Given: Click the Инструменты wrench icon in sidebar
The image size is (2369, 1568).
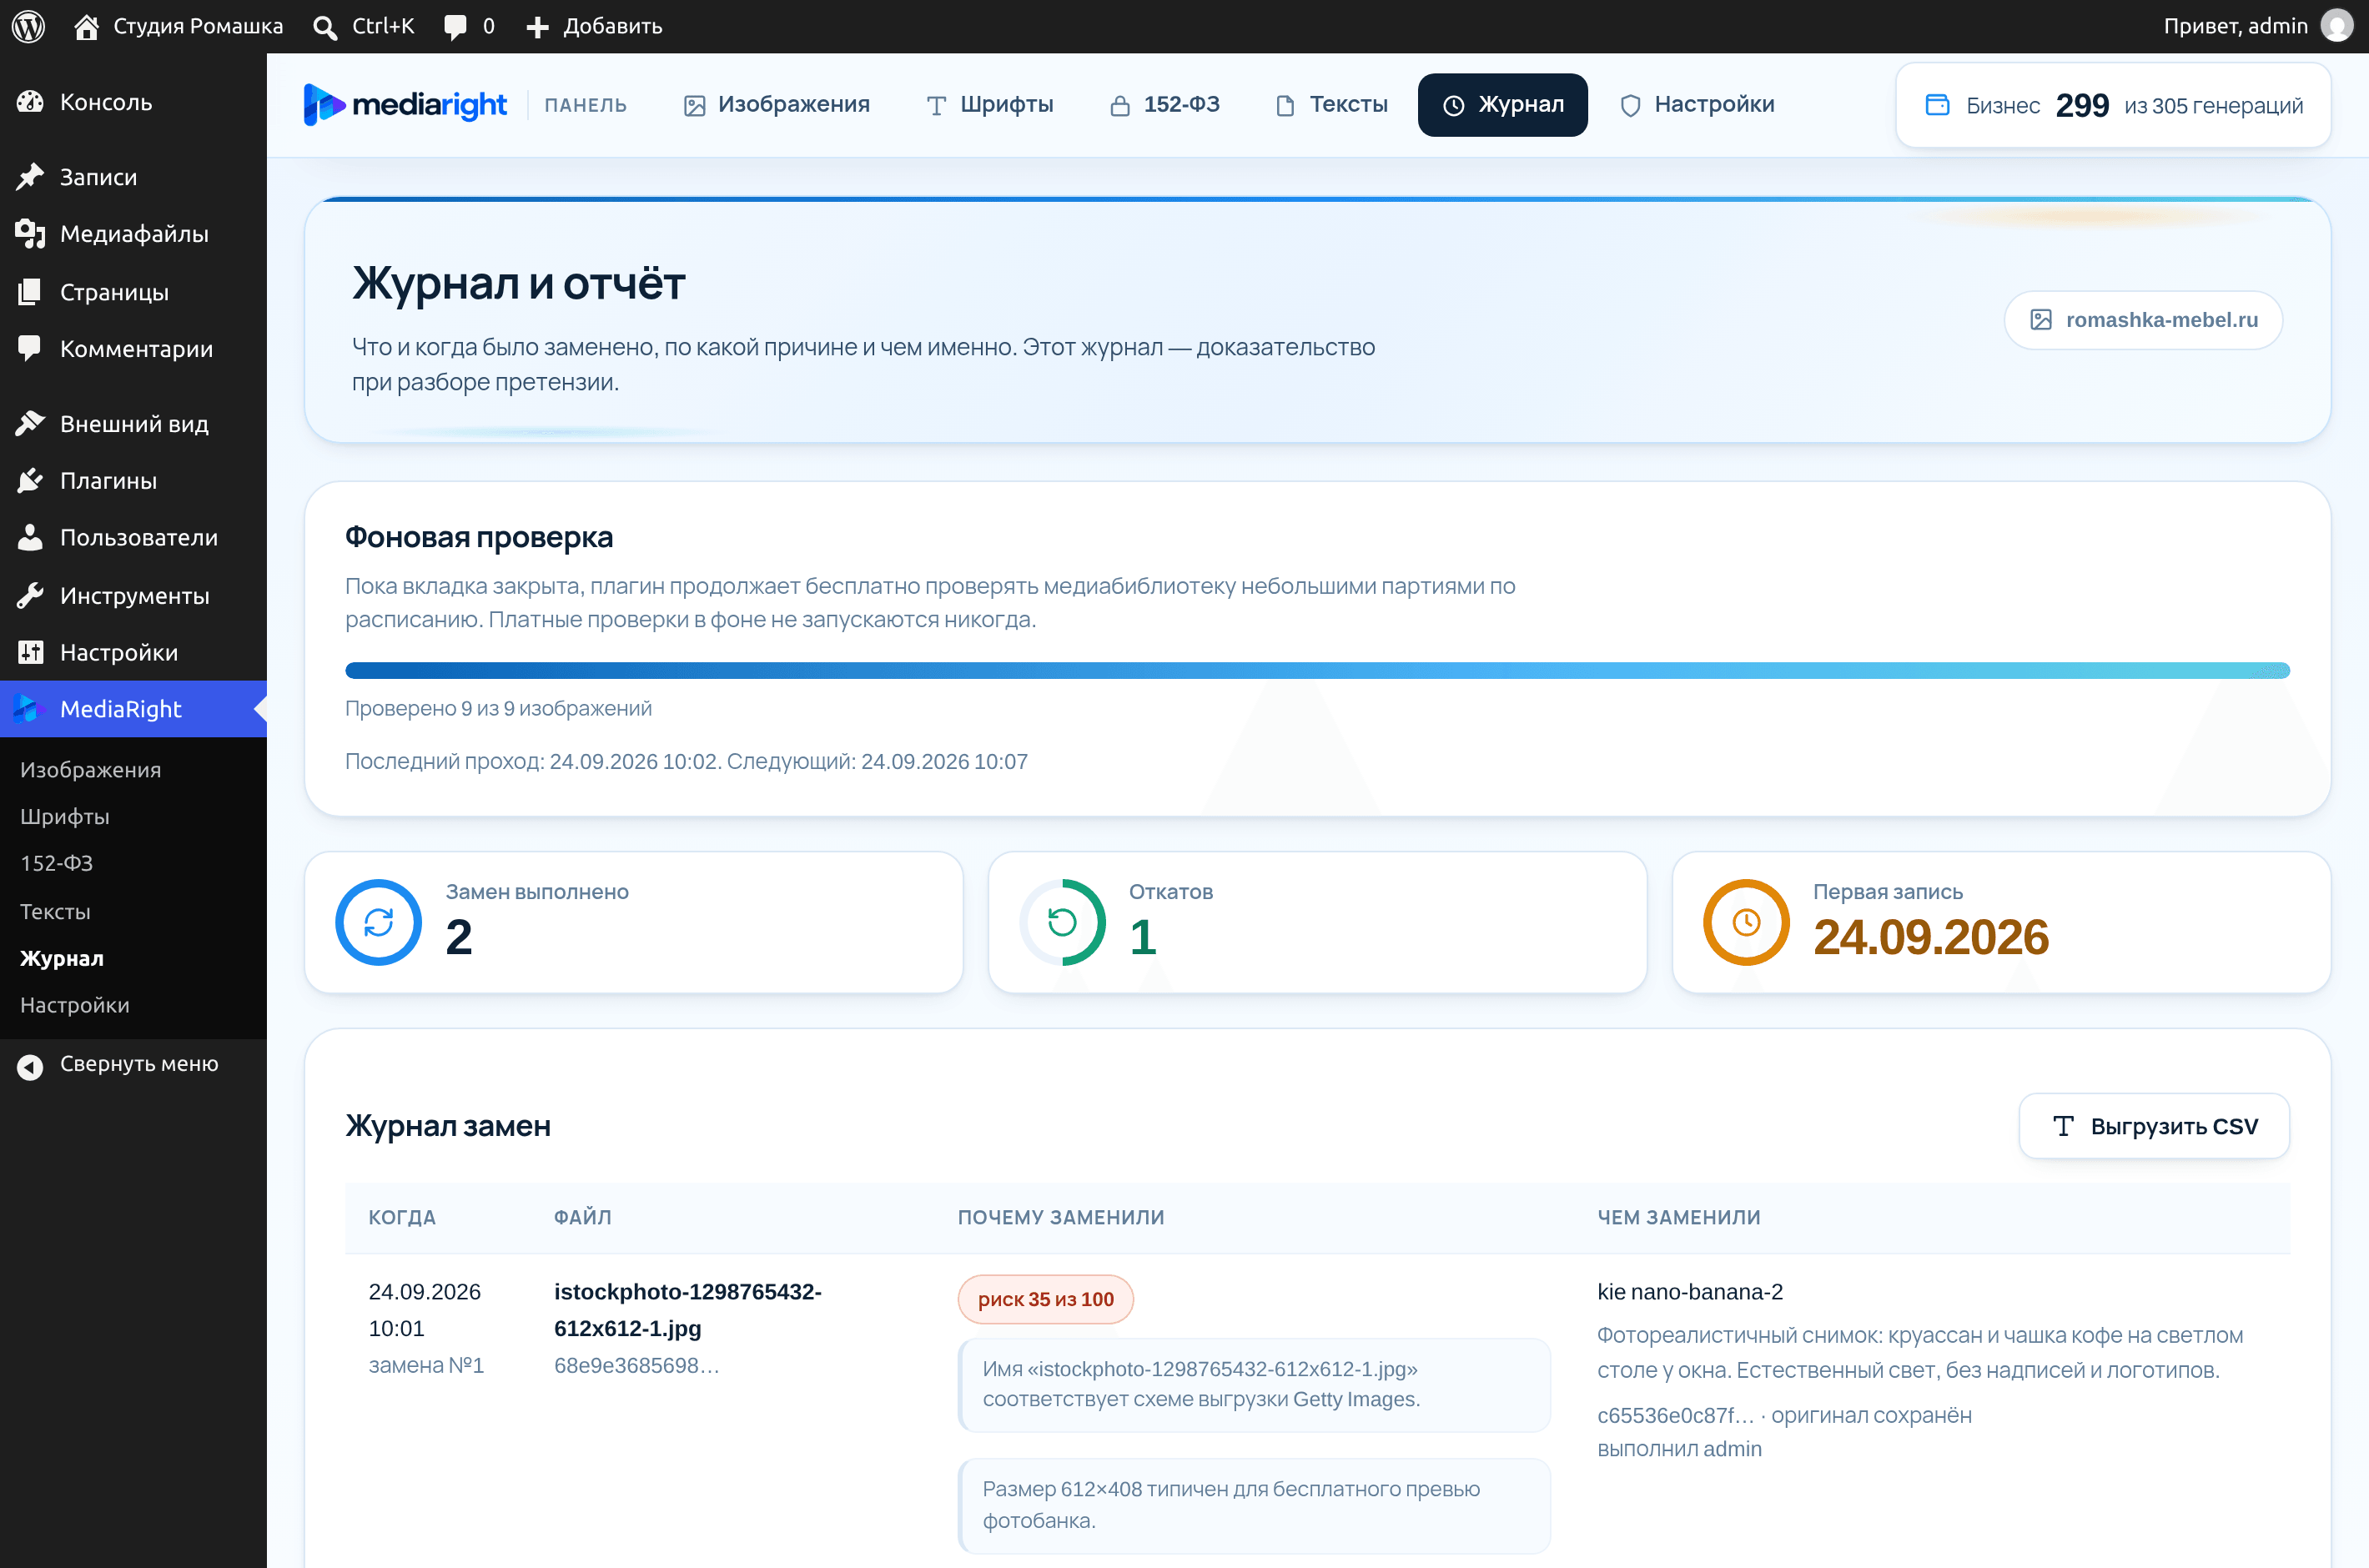Looking at the screenshot, I should click(x=30, y=596).
